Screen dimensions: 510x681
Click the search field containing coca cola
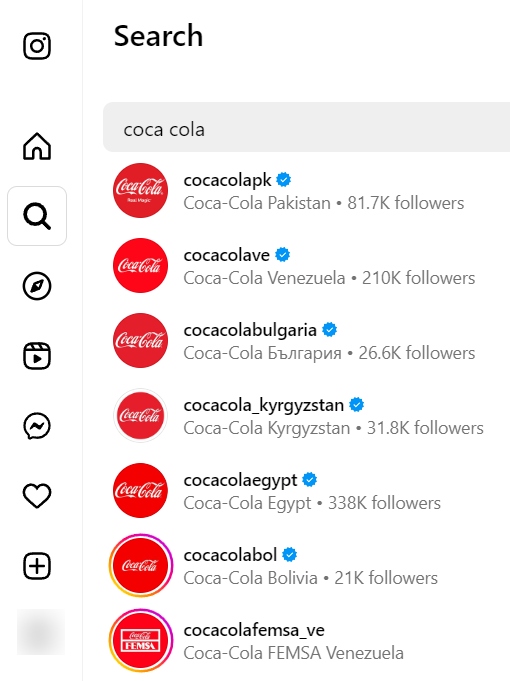coord(306,127)
